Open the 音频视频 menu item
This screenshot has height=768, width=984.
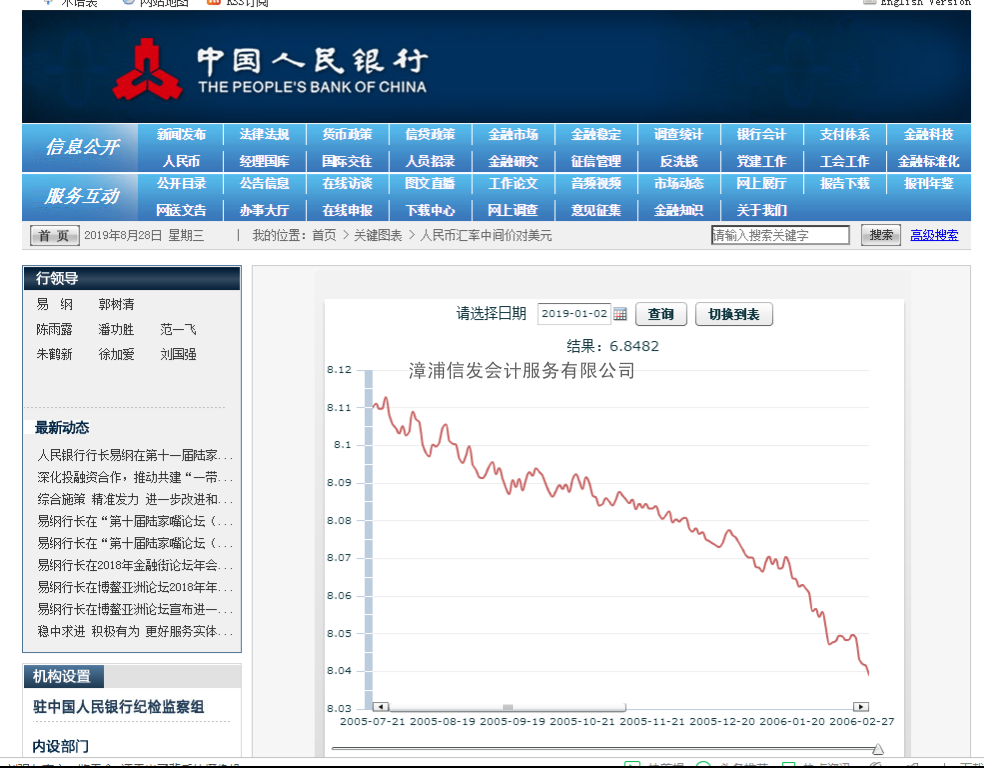click(596, 183)
